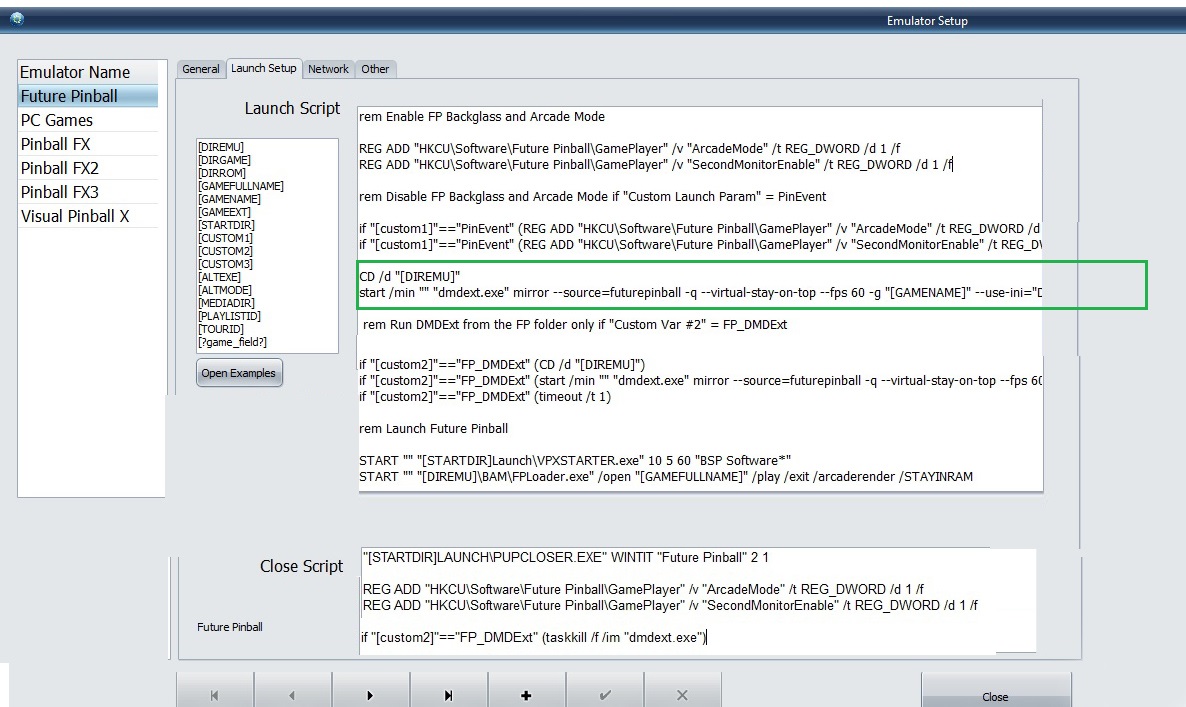
Task: Go to first record navigation icon
Action: tap(215, 695)
